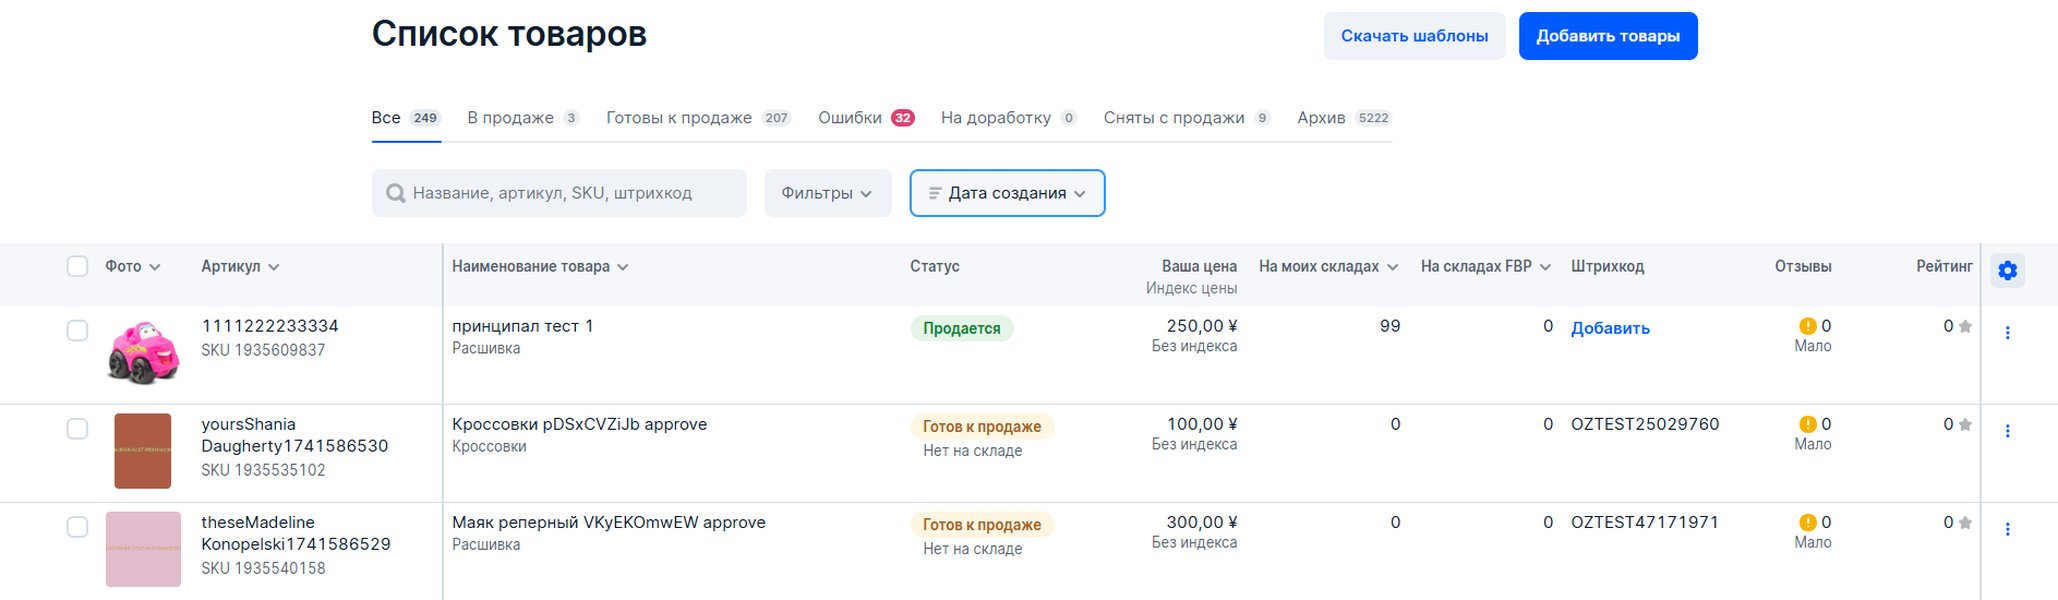This screenshot has width=2058, height=600.
Task: Tick checkbox for yoursShania Daugherty product
Action: pos(77,428)
